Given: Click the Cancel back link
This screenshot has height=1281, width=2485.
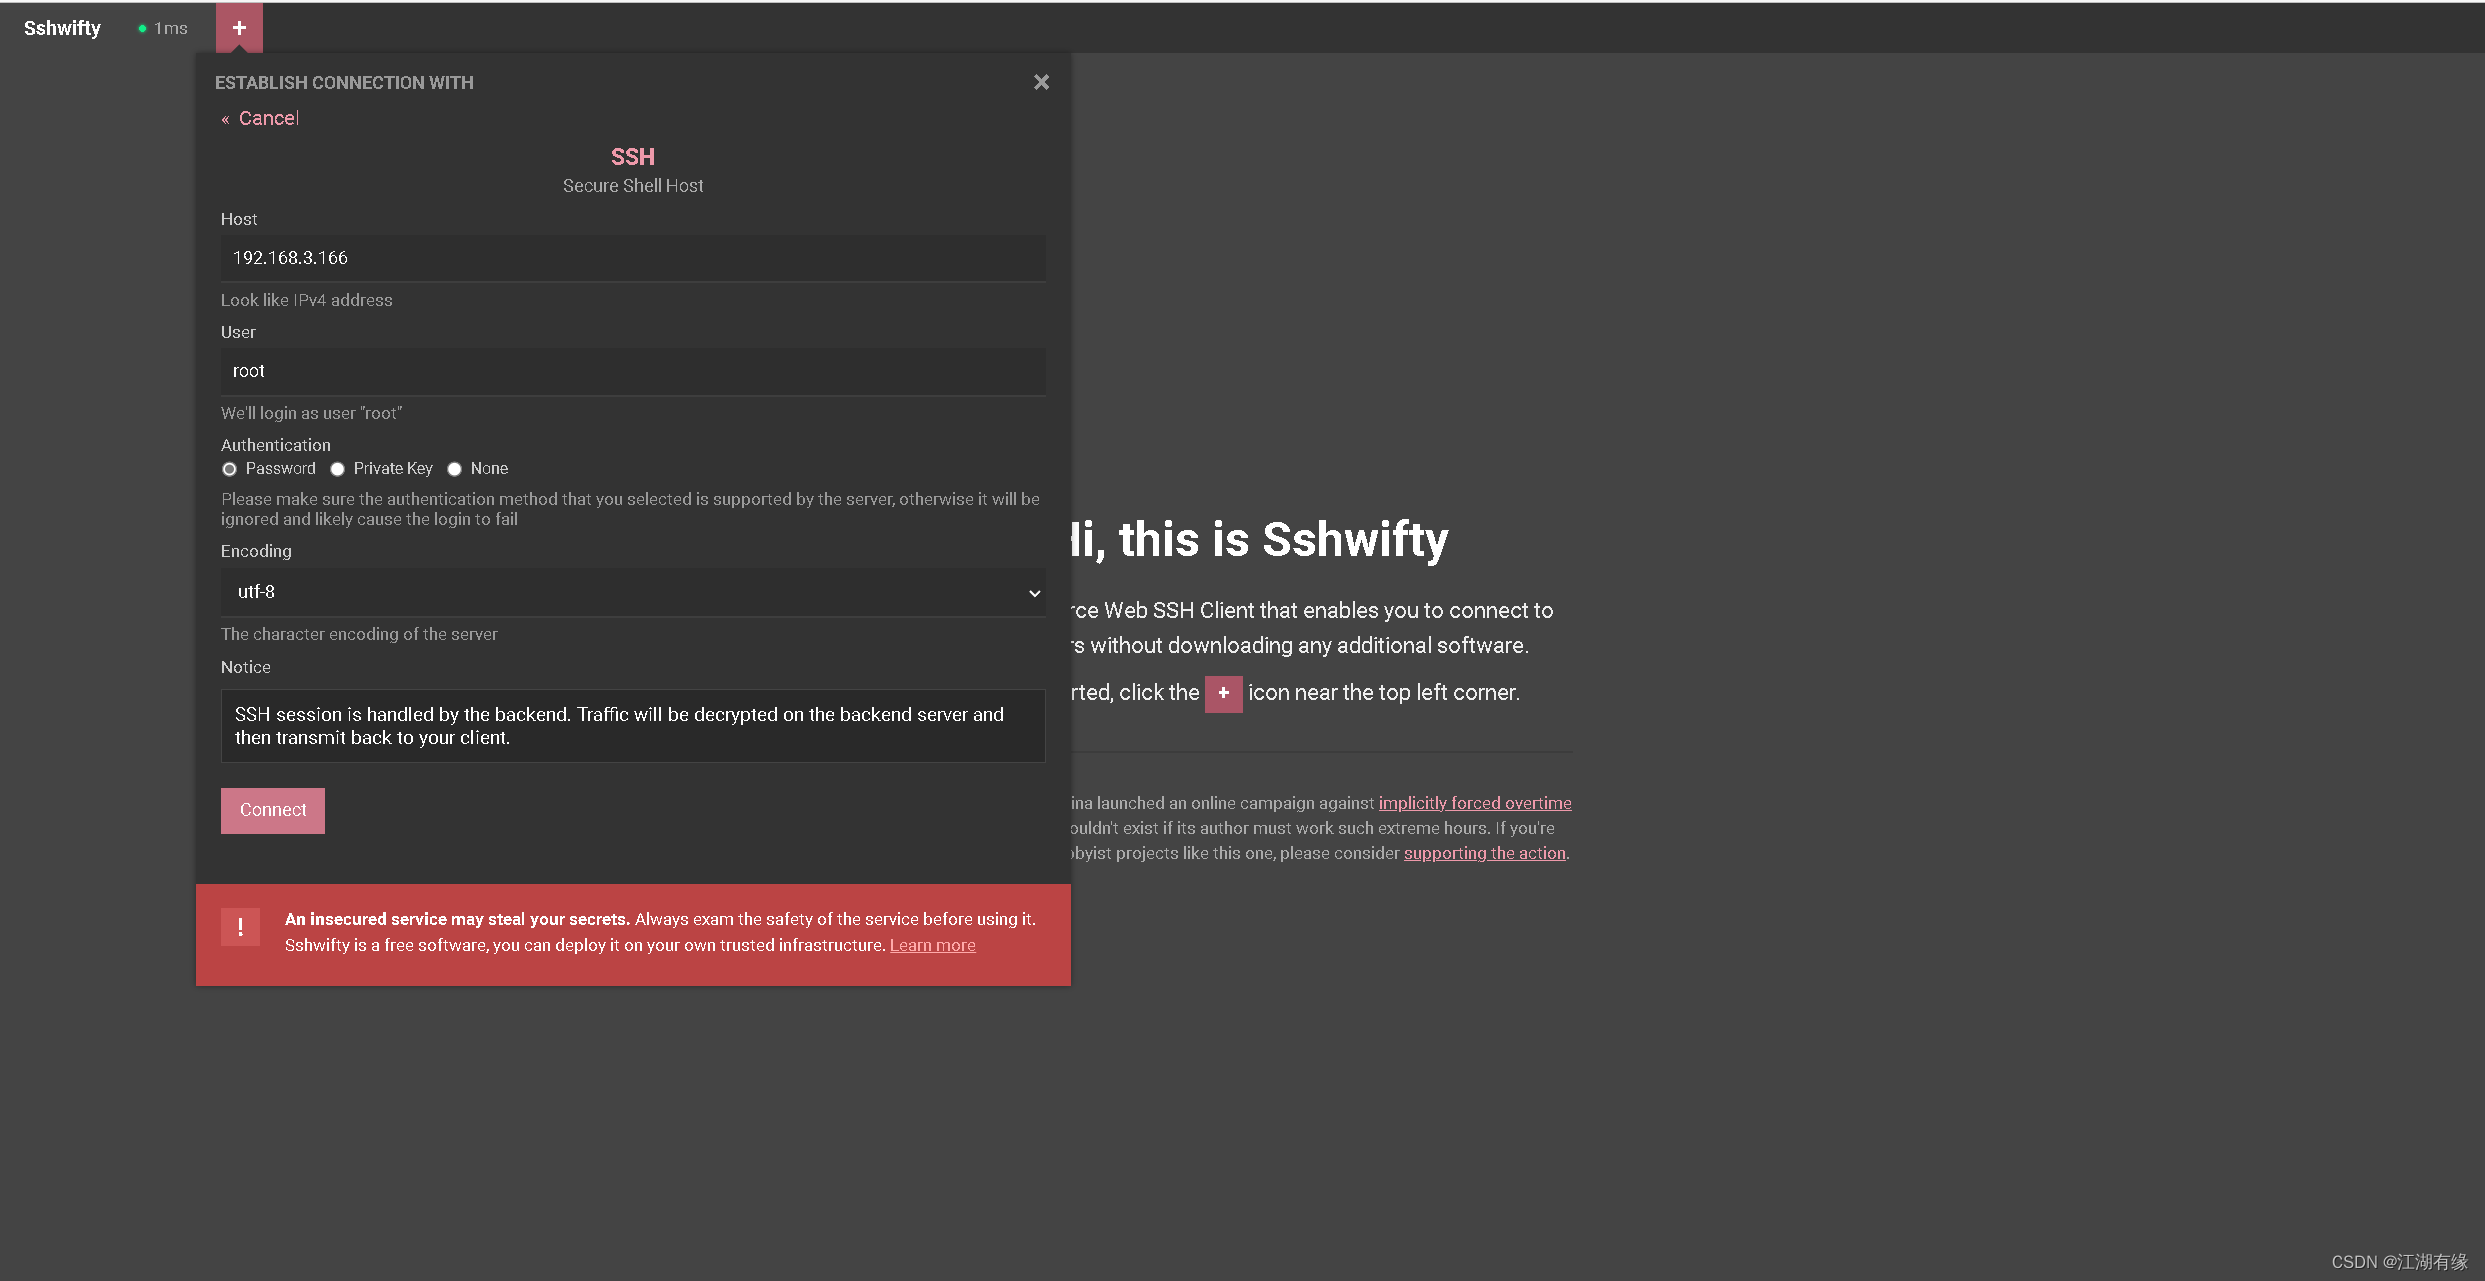Looking at the screenshot, I should click(x=267, y=118).
